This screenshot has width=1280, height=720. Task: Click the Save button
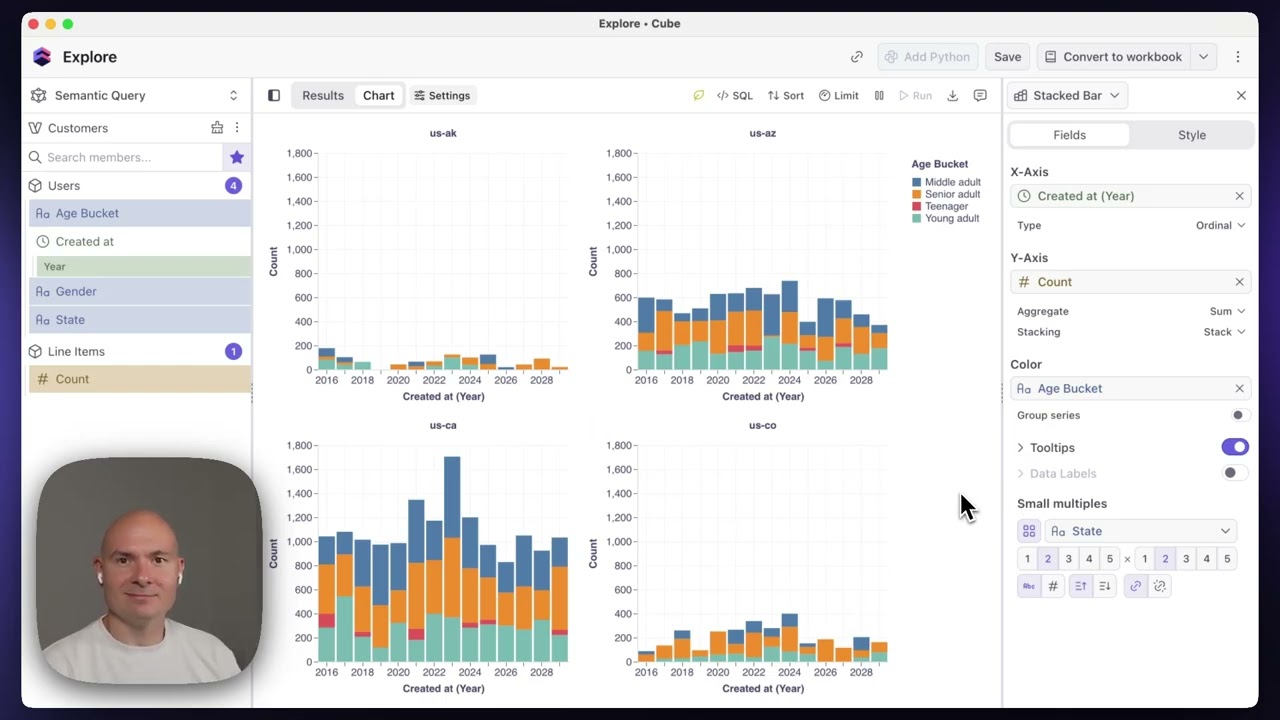(1007, 57)
